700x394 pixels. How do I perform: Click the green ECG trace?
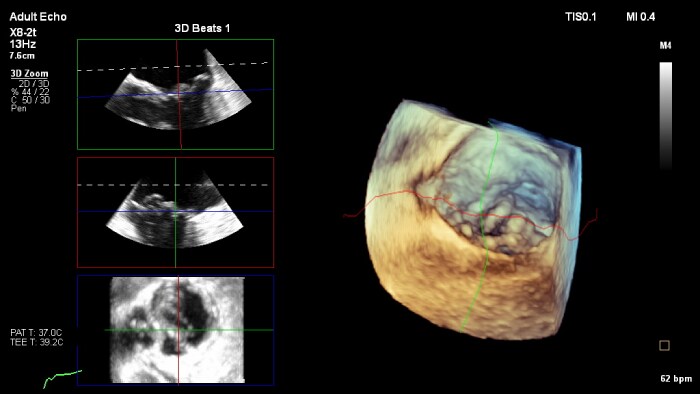point(62,378)
